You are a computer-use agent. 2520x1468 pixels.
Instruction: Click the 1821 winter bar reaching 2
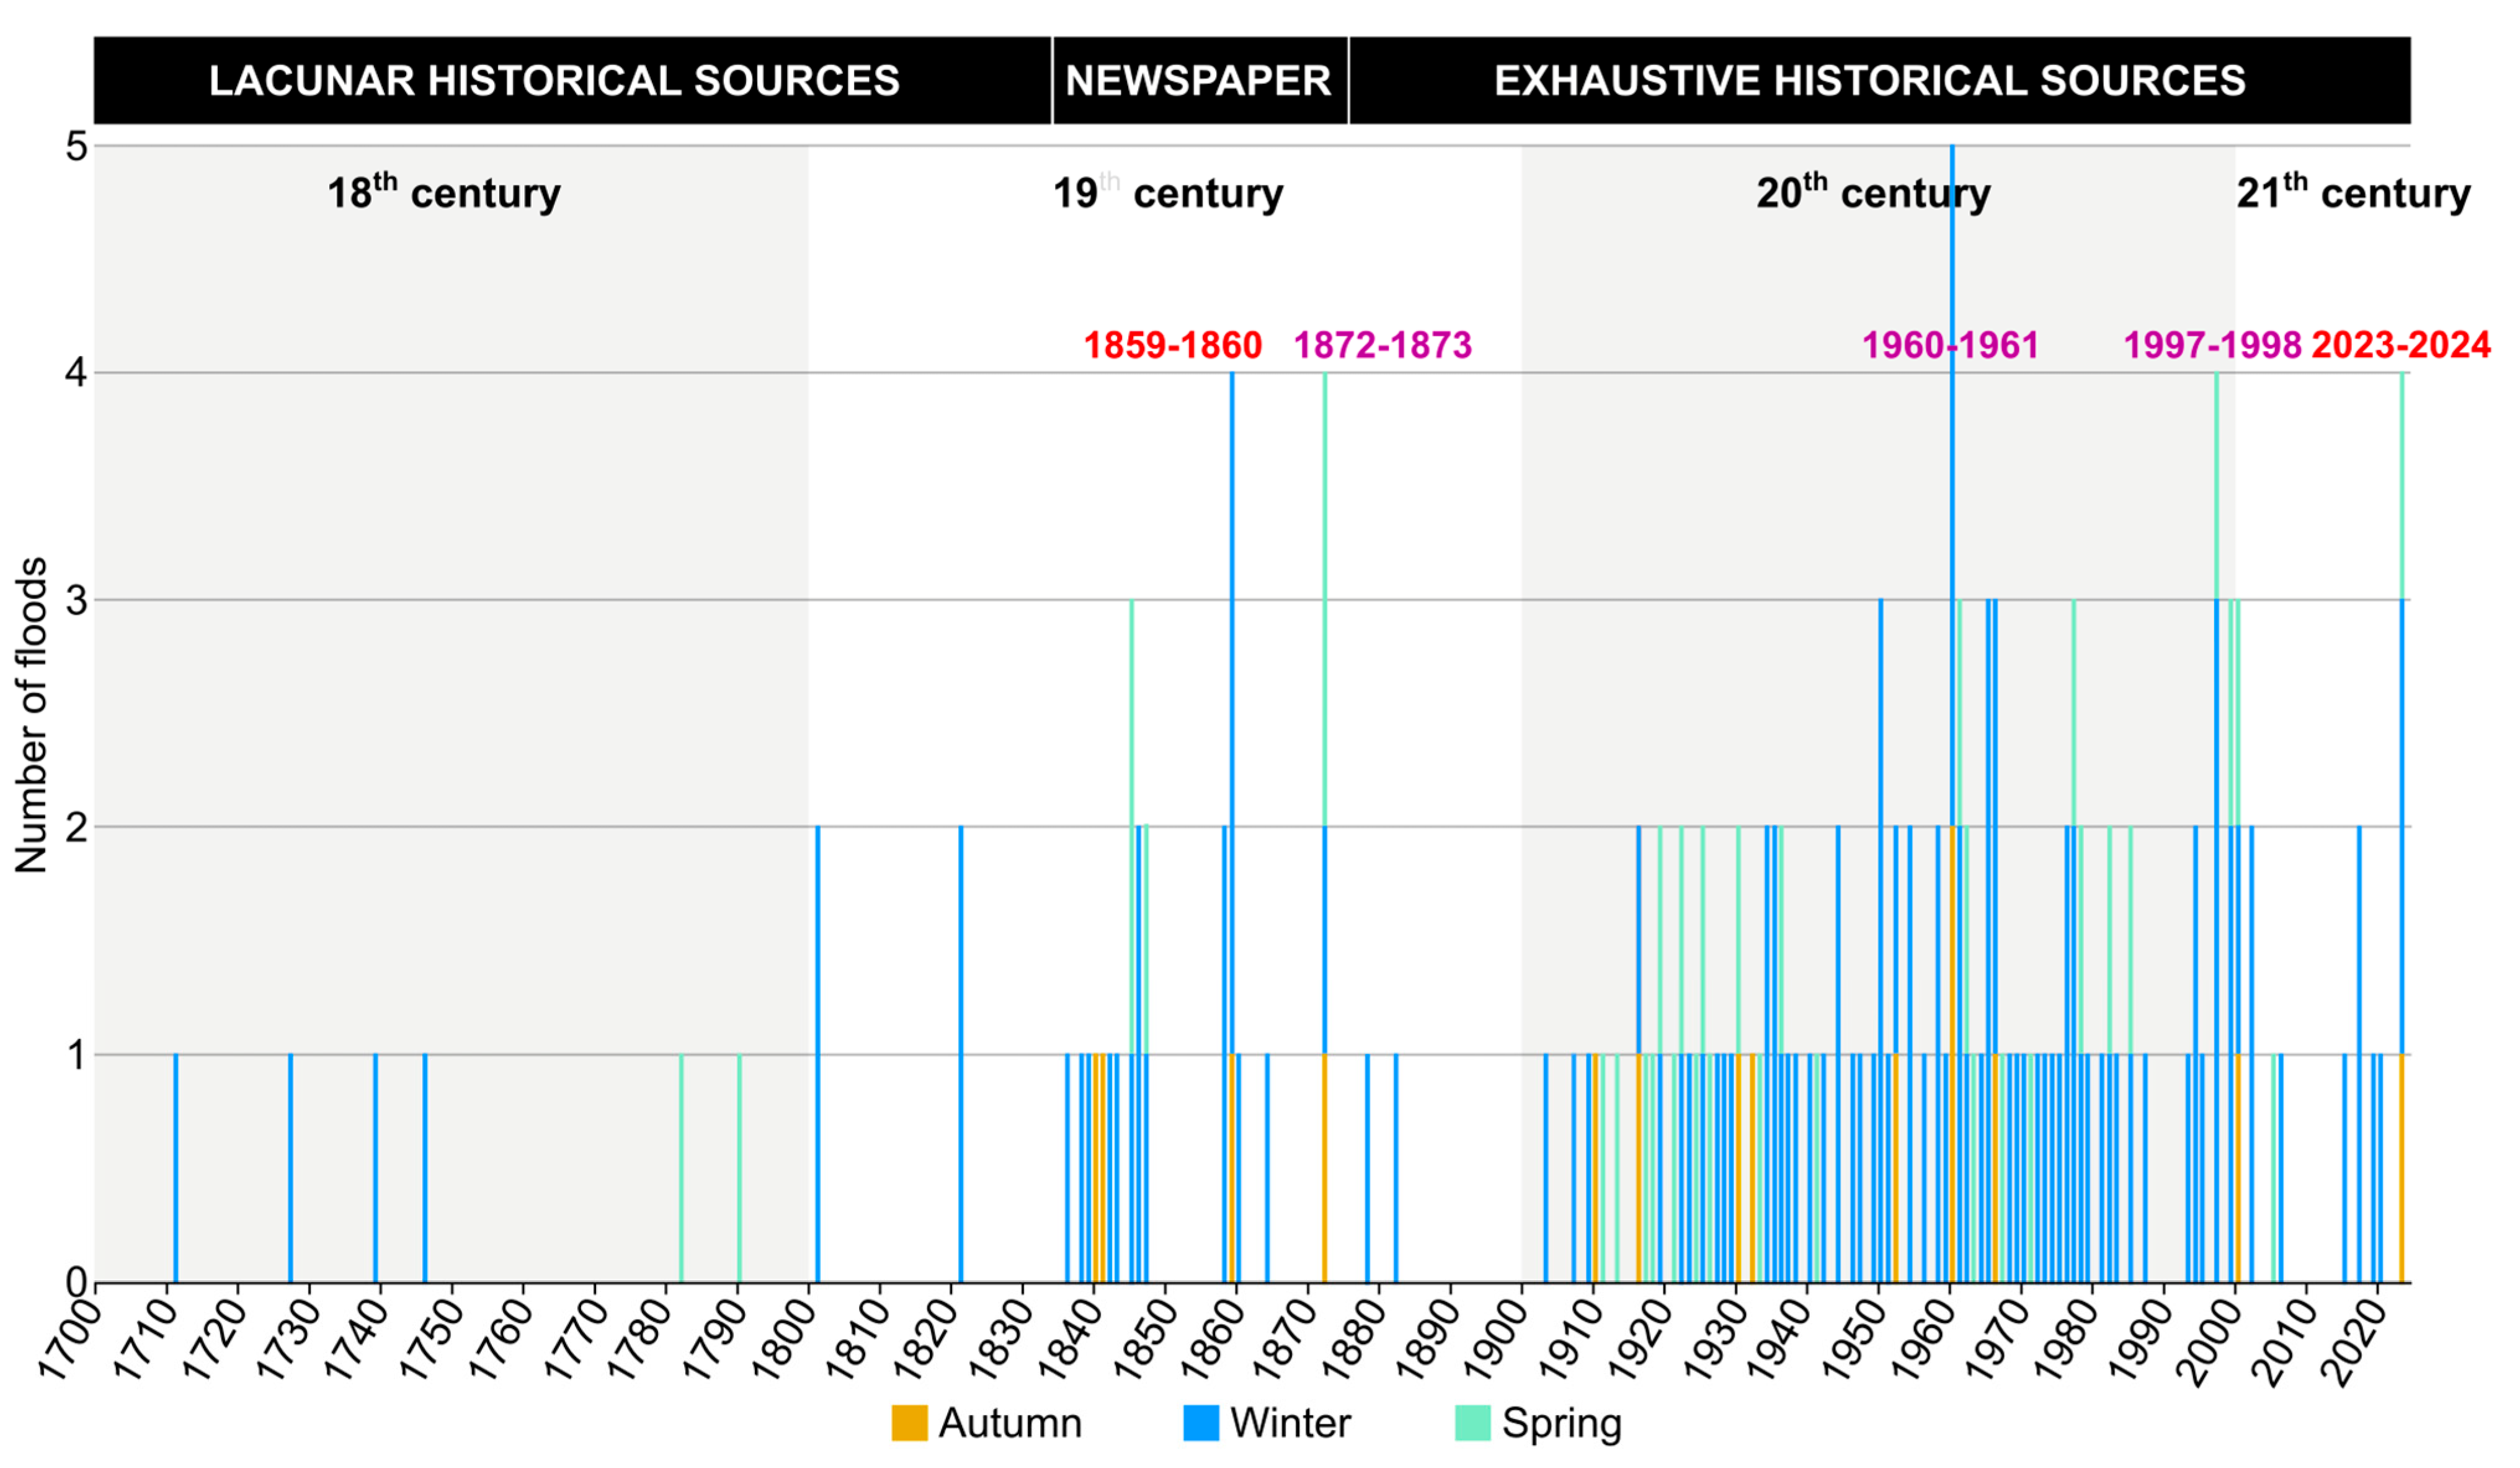coord(961,1055)
